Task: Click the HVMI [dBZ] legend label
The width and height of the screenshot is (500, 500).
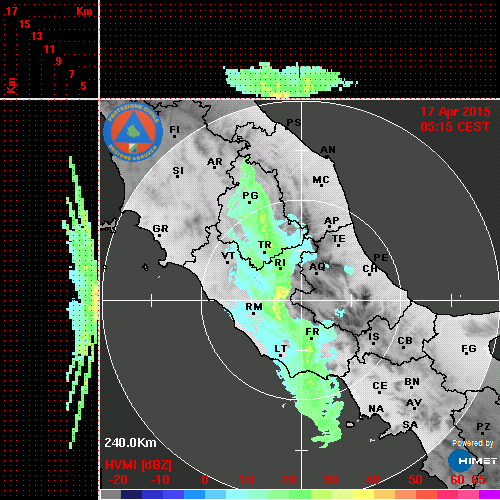Action: pyautogui.click(x=138, y=465)
